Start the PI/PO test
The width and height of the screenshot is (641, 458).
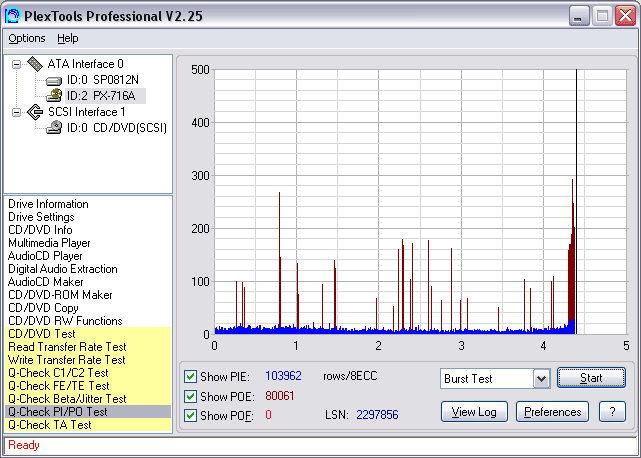tap(591, 378)
